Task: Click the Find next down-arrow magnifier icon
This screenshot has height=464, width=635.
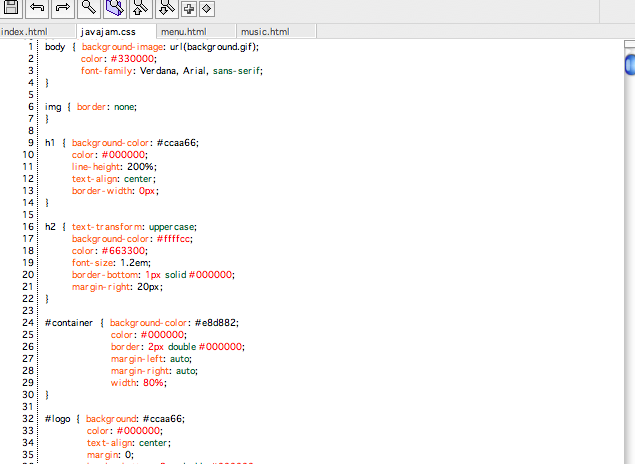Action: (x=166, y=8)
